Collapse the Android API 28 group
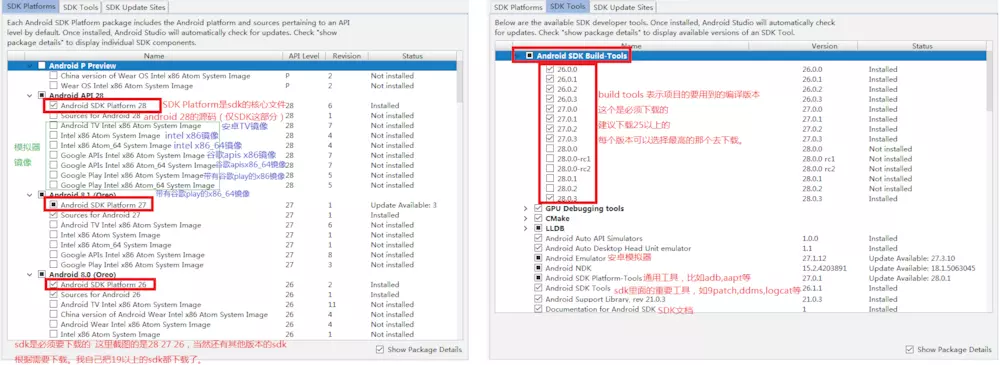The image size is (1000, 365). click(30, 96)
